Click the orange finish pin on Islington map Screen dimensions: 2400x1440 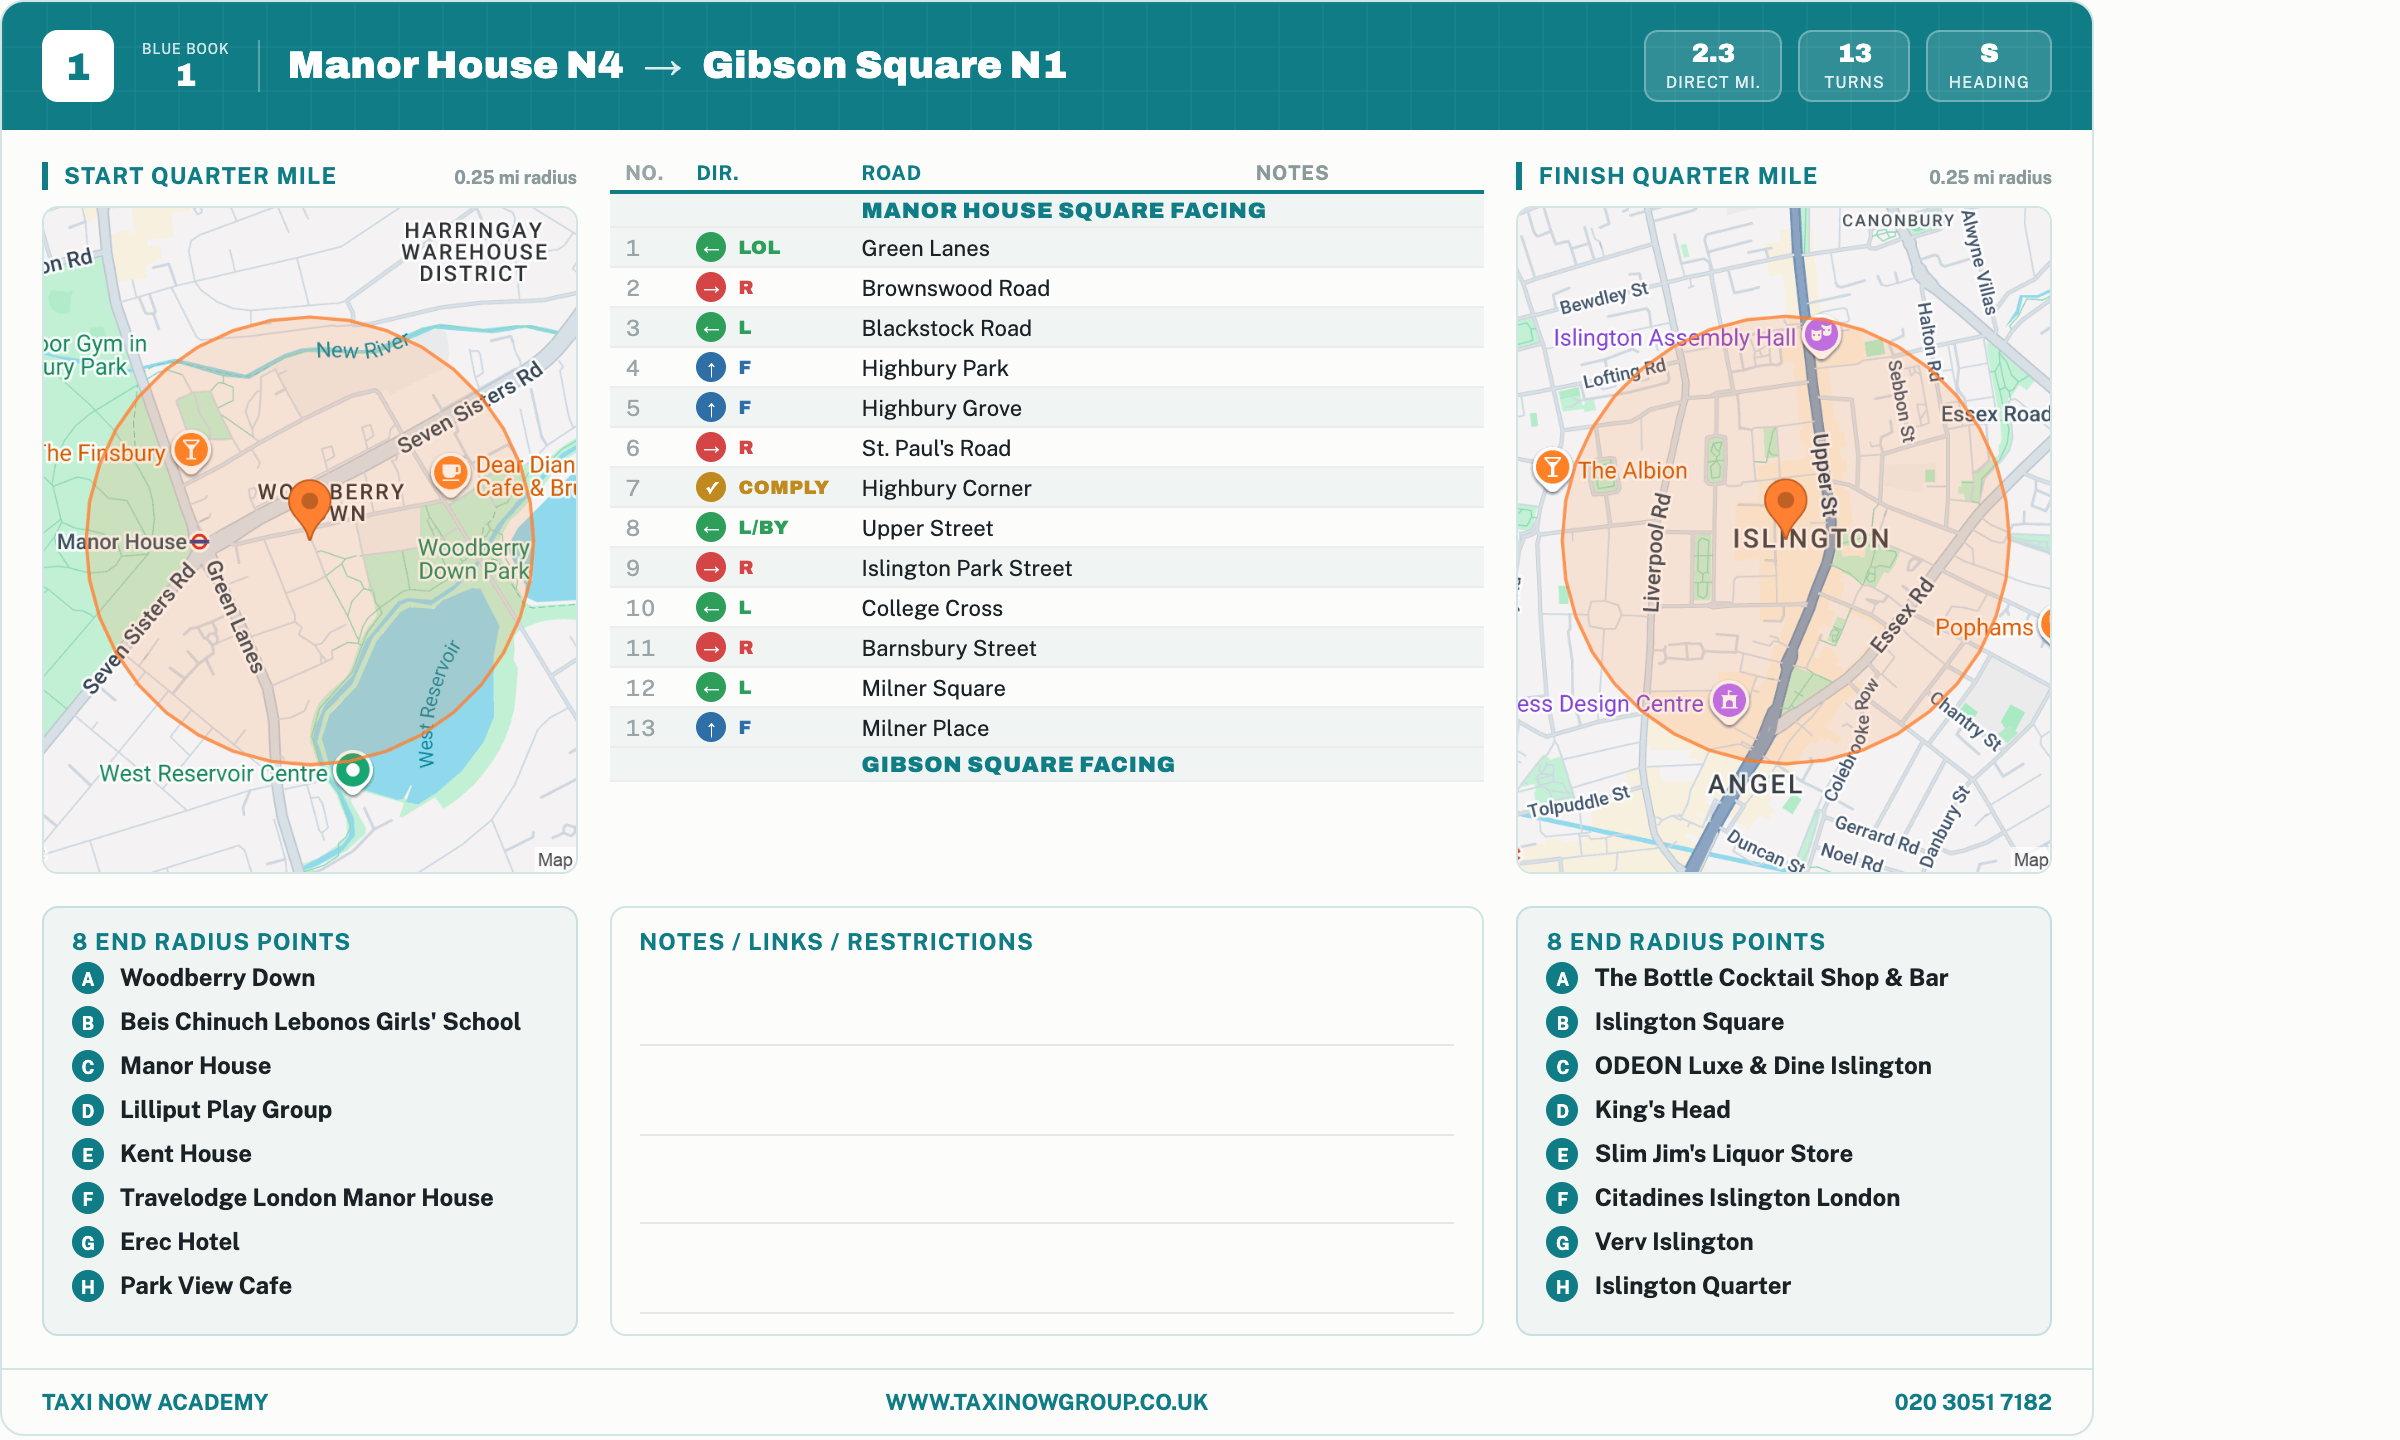(1785, 507)
